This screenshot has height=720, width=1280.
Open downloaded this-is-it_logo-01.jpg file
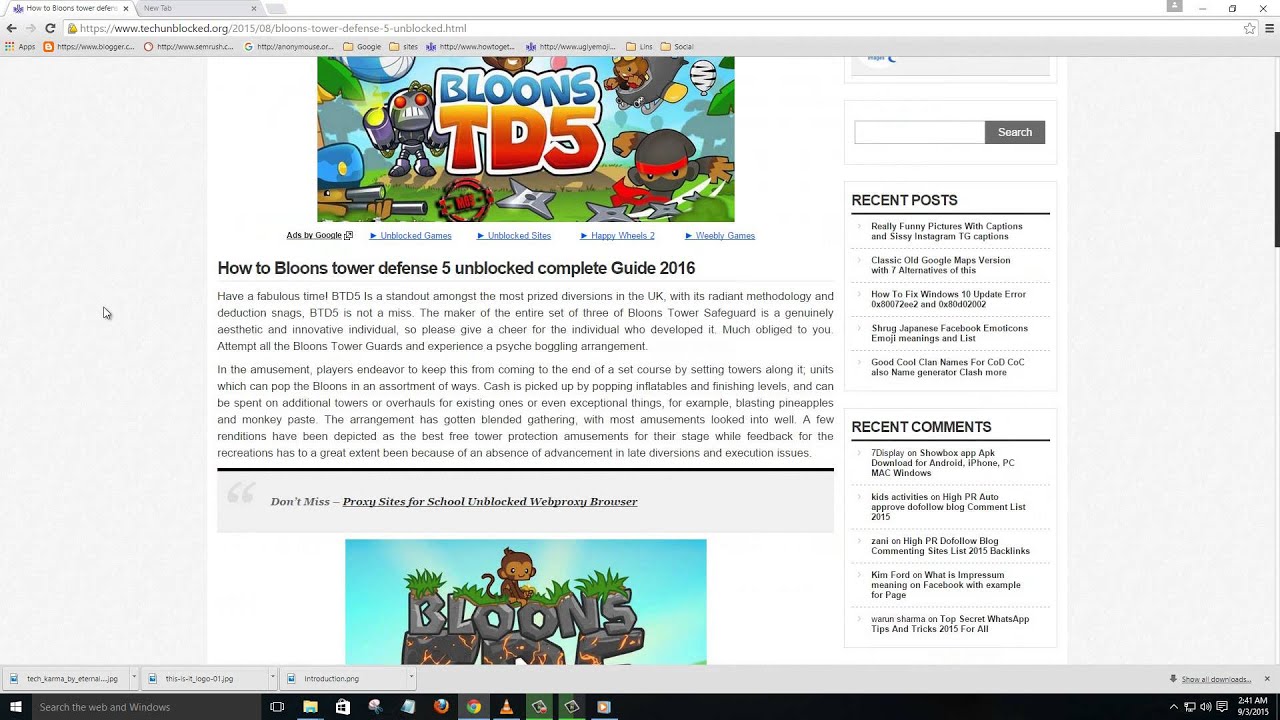(x=203, y=678)
